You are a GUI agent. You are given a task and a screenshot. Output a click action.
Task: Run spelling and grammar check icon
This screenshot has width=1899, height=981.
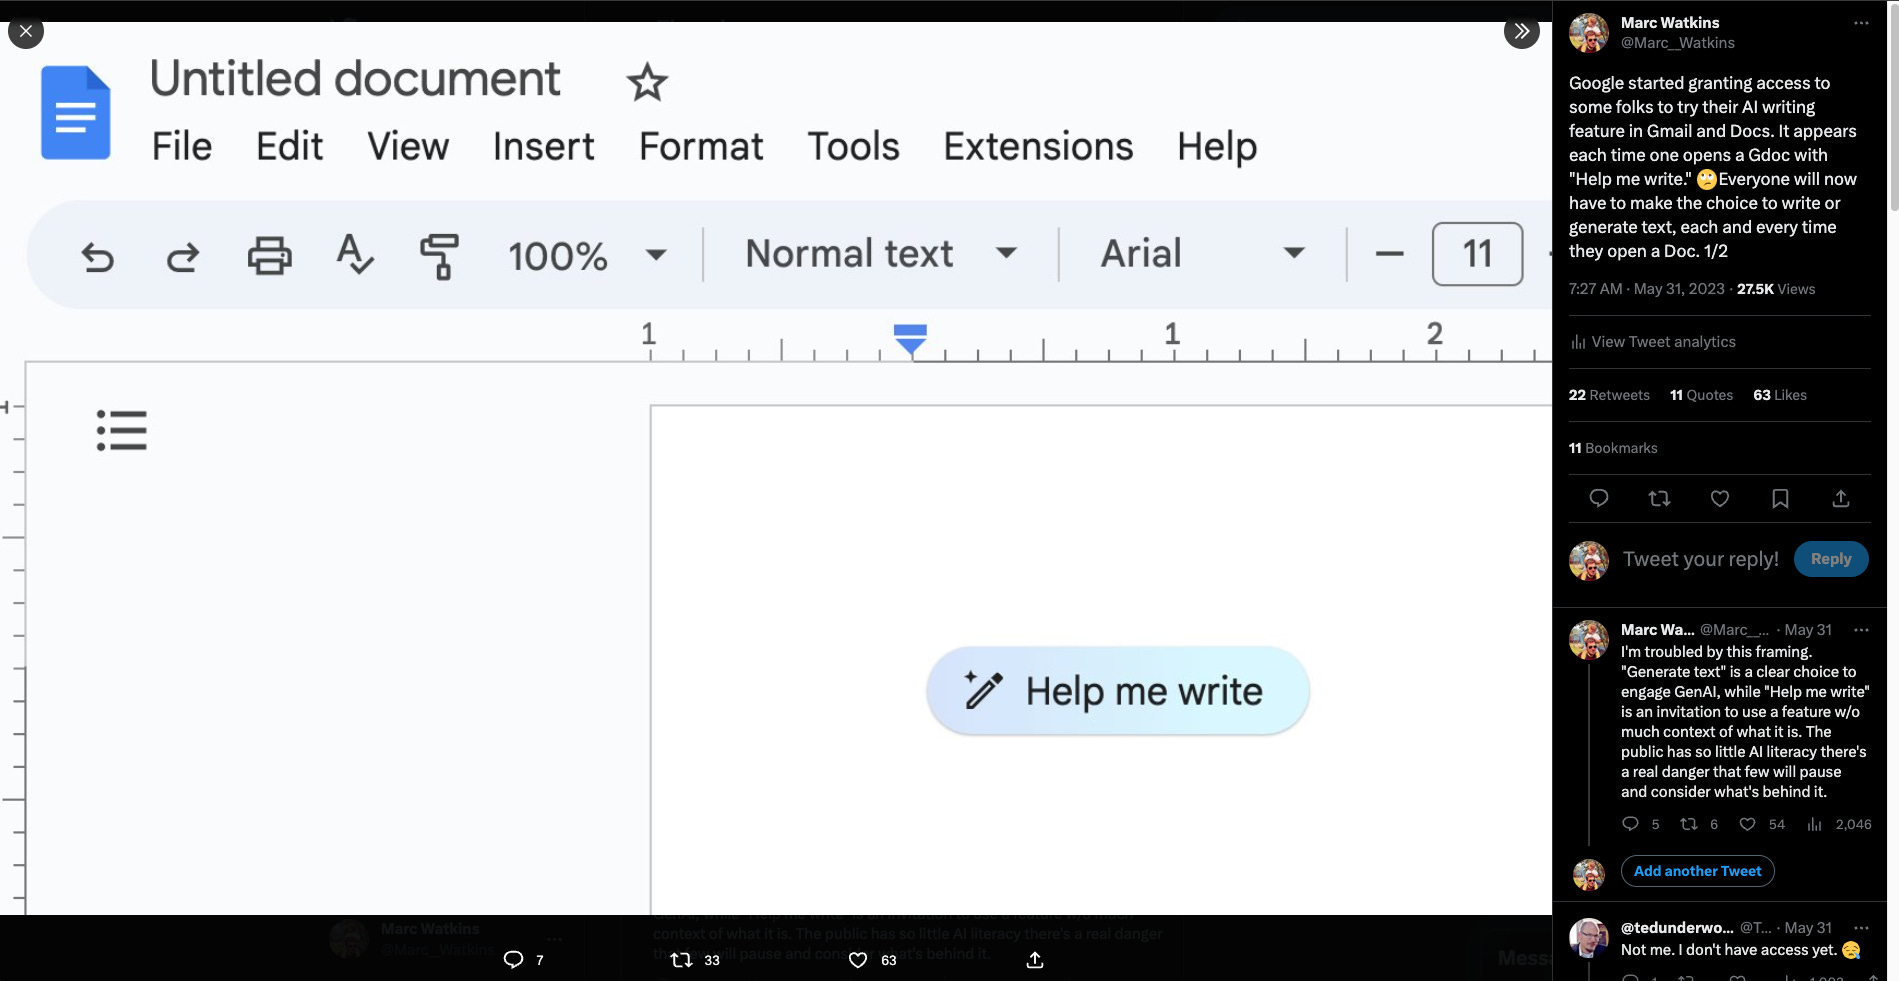pos(354,254)
